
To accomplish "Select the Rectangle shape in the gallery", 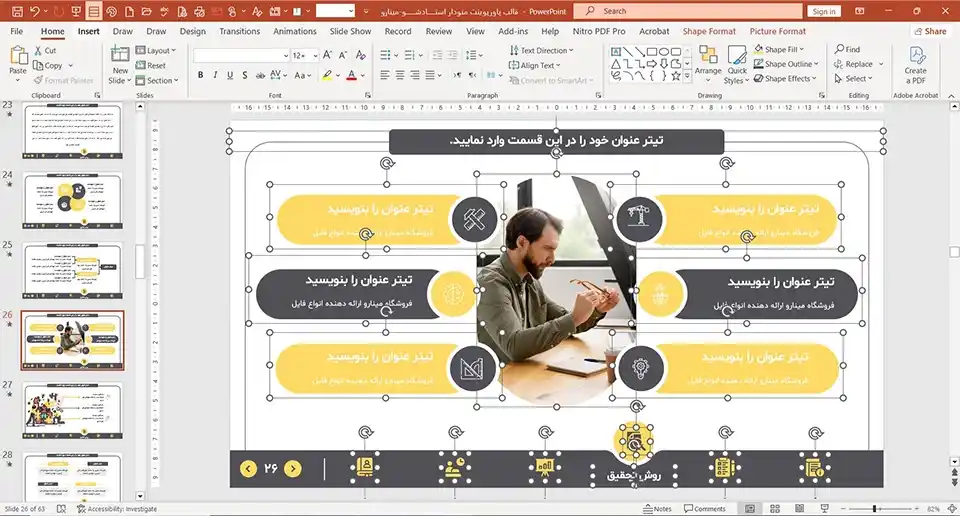I will pos(652,51).
